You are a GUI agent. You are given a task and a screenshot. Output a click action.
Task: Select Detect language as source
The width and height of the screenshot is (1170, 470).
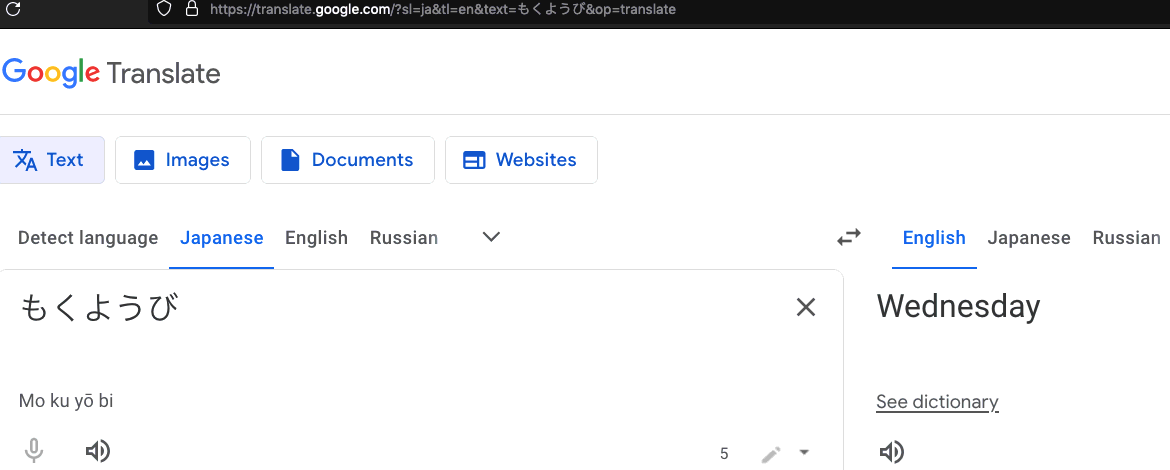[88, 238]
